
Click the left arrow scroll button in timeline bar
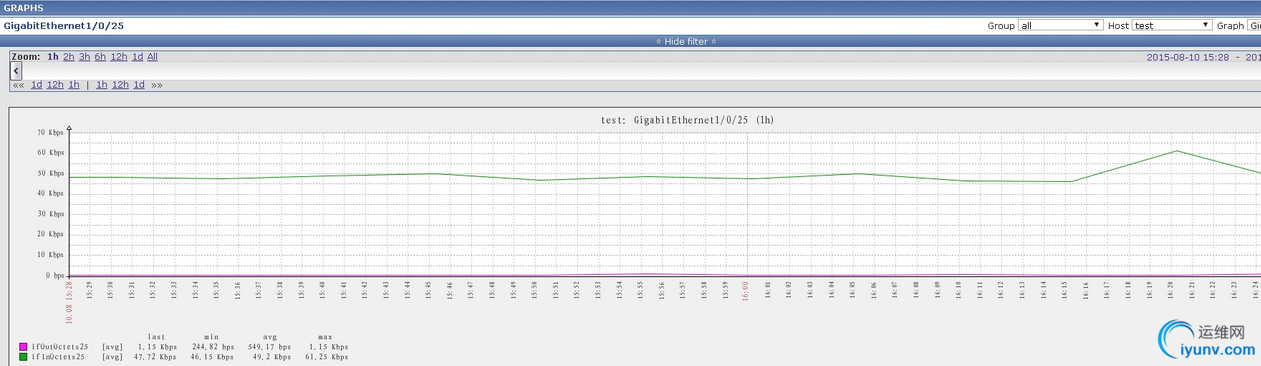[x=16, y=71]
